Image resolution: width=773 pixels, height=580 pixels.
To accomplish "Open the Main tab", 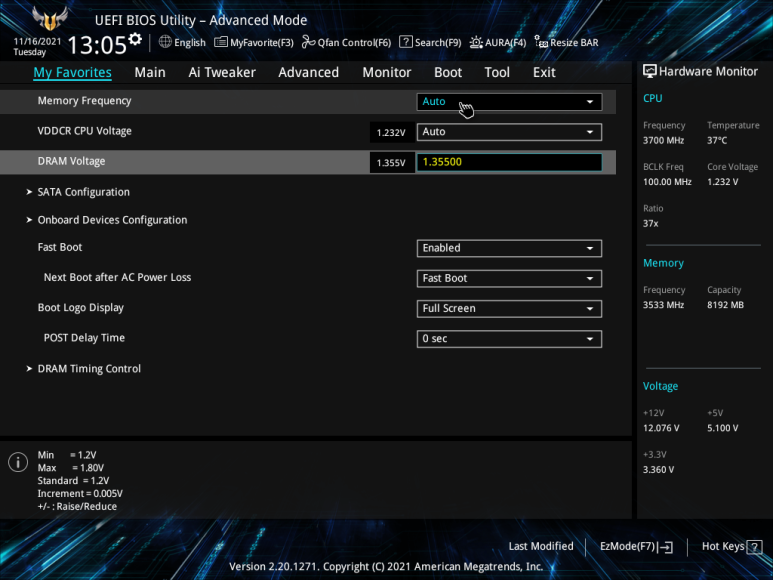I will pos(150,72).
